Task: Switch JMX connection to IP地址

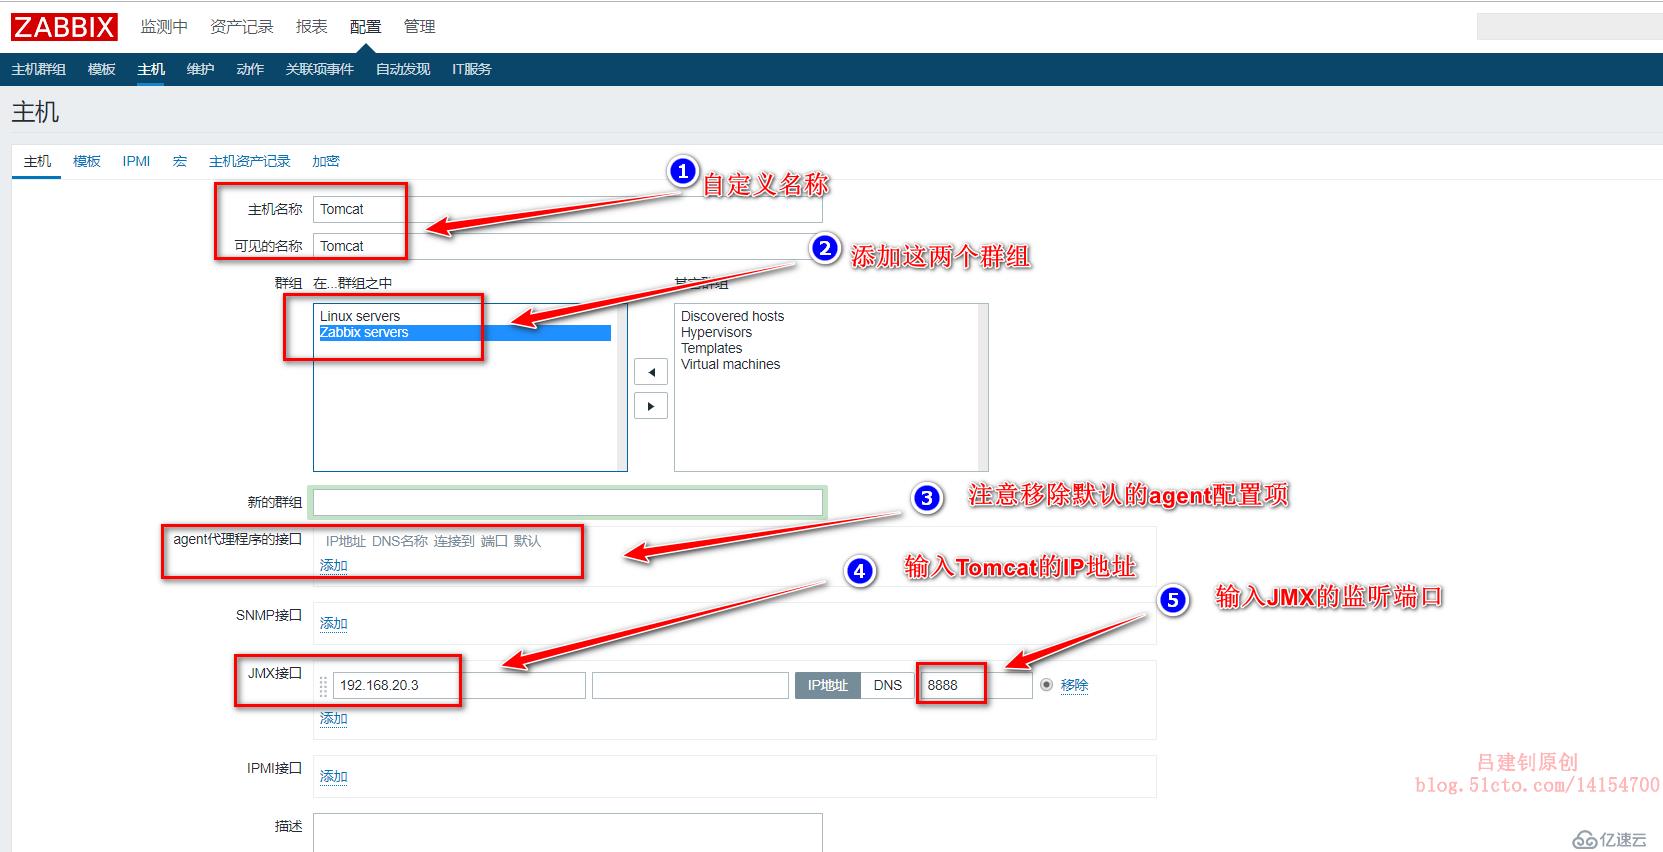Action: 827,685
